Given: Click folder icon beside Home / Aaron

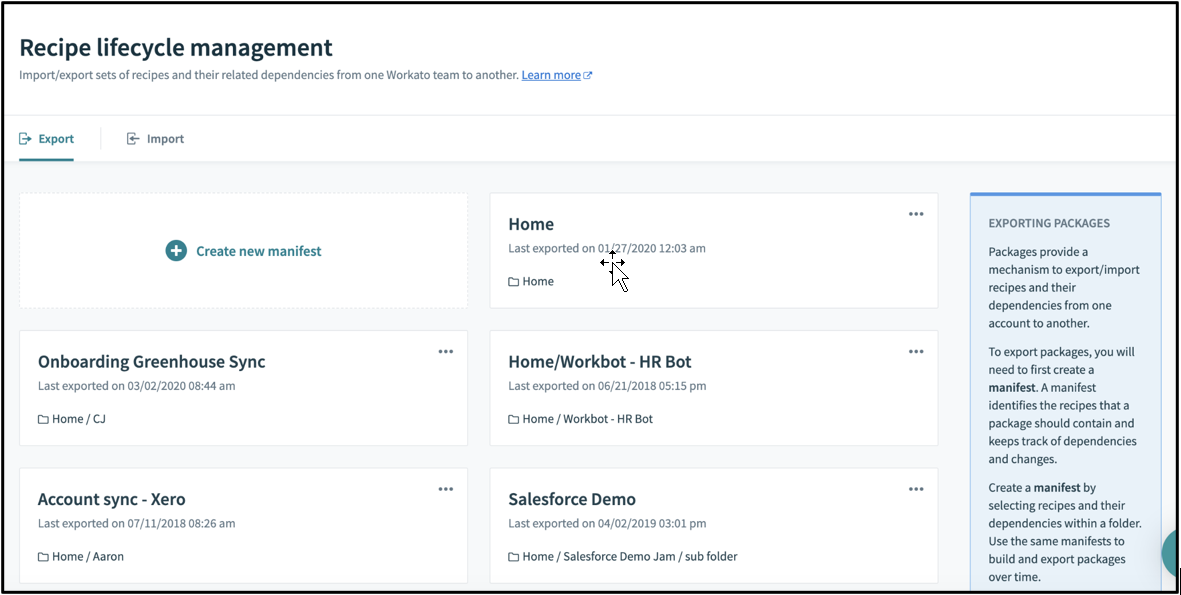Looking at the screenshot, I should click(43, 557).
